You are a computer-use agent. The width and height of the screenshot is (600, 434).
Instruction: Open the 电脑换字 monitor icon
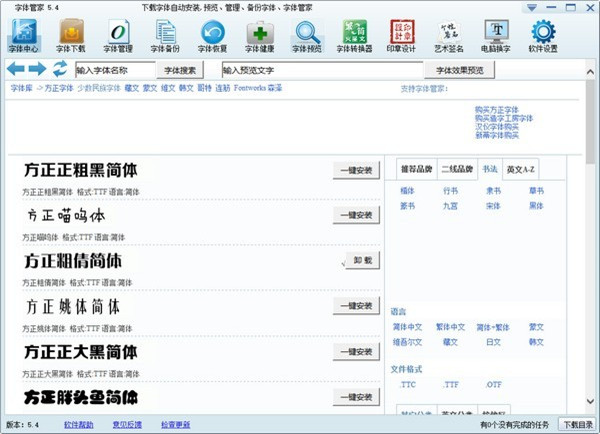pyautogui.click(x=496, y=36)
